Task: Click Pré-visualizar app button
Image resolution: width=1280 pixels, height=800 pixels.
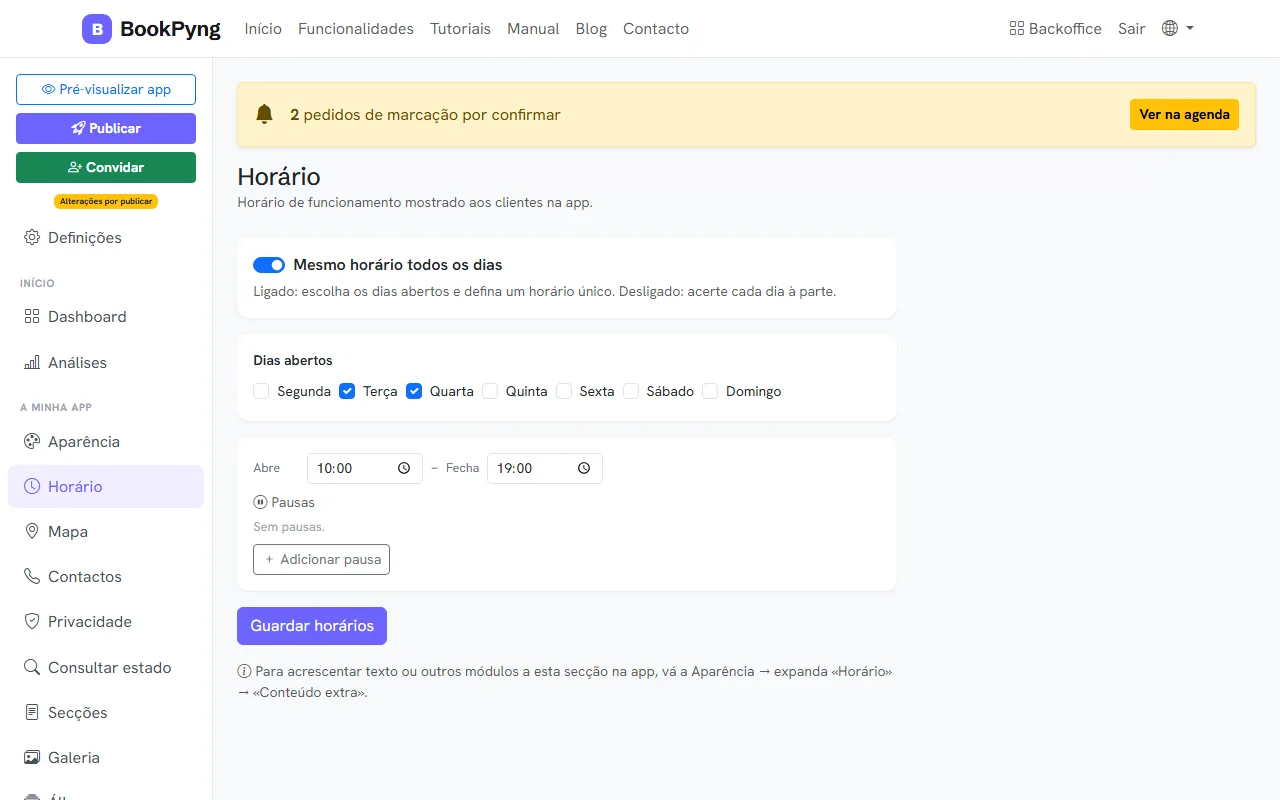Action: pyautogui.click(x=106, y=89)
